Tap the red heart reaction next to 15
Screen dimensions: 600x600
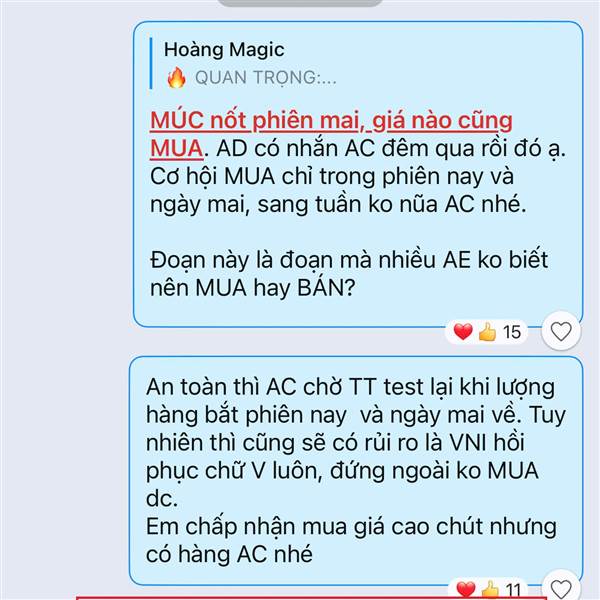(463, 331)
